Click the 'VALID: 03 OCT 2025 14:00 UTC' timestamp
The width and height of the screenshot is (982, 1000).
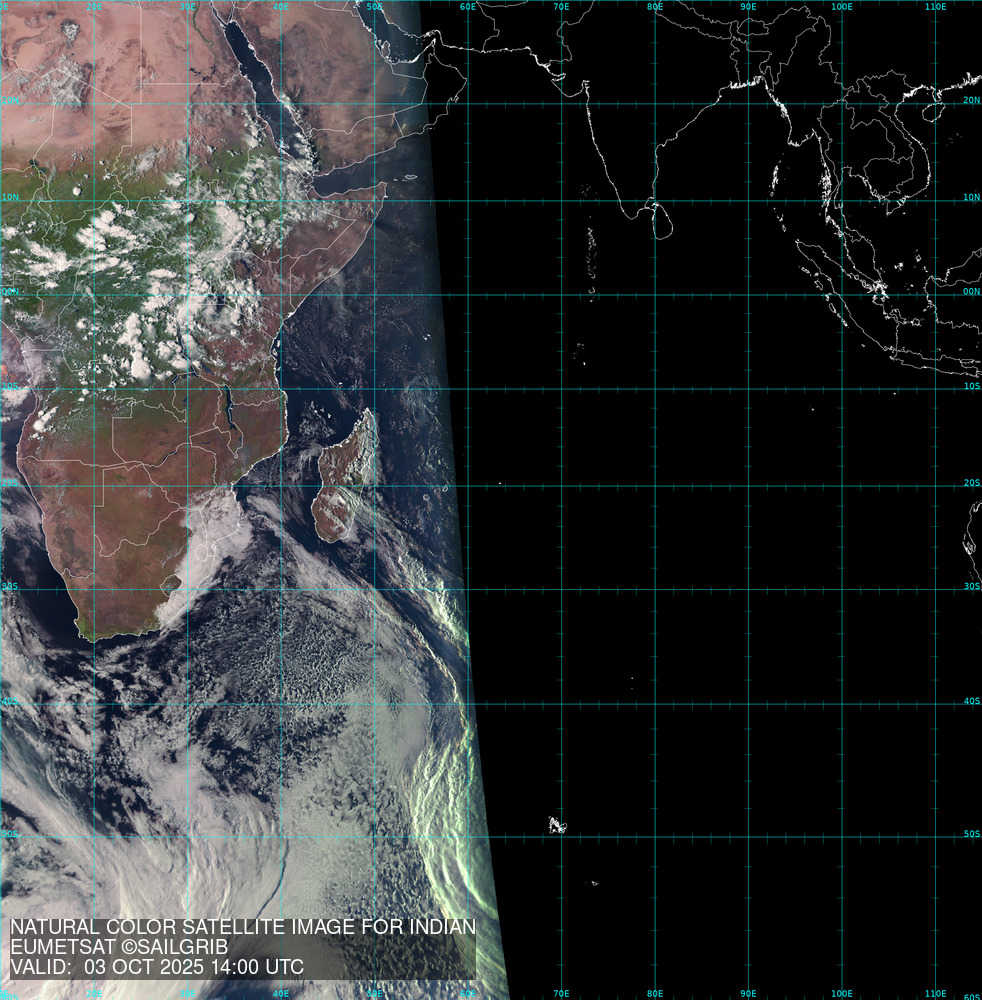click(x=157, y=967)
